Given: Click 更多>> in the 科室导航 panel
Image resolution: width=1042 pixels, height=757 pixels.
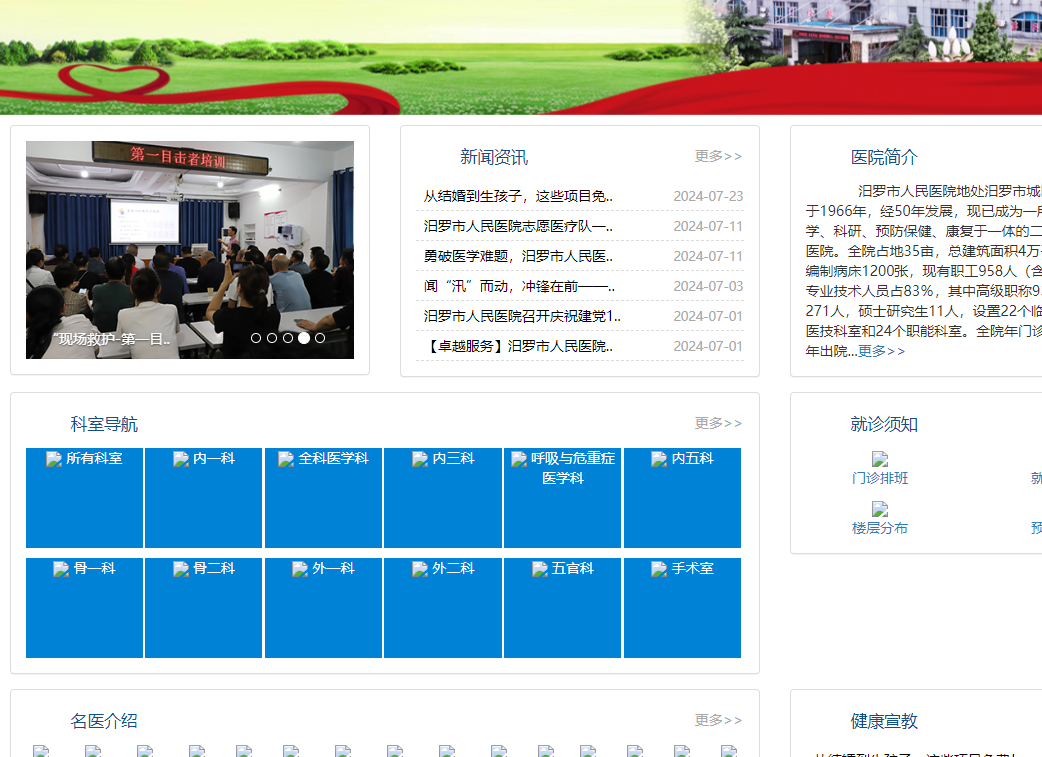Looking at the screenshot, I should (x=718, y=423).
